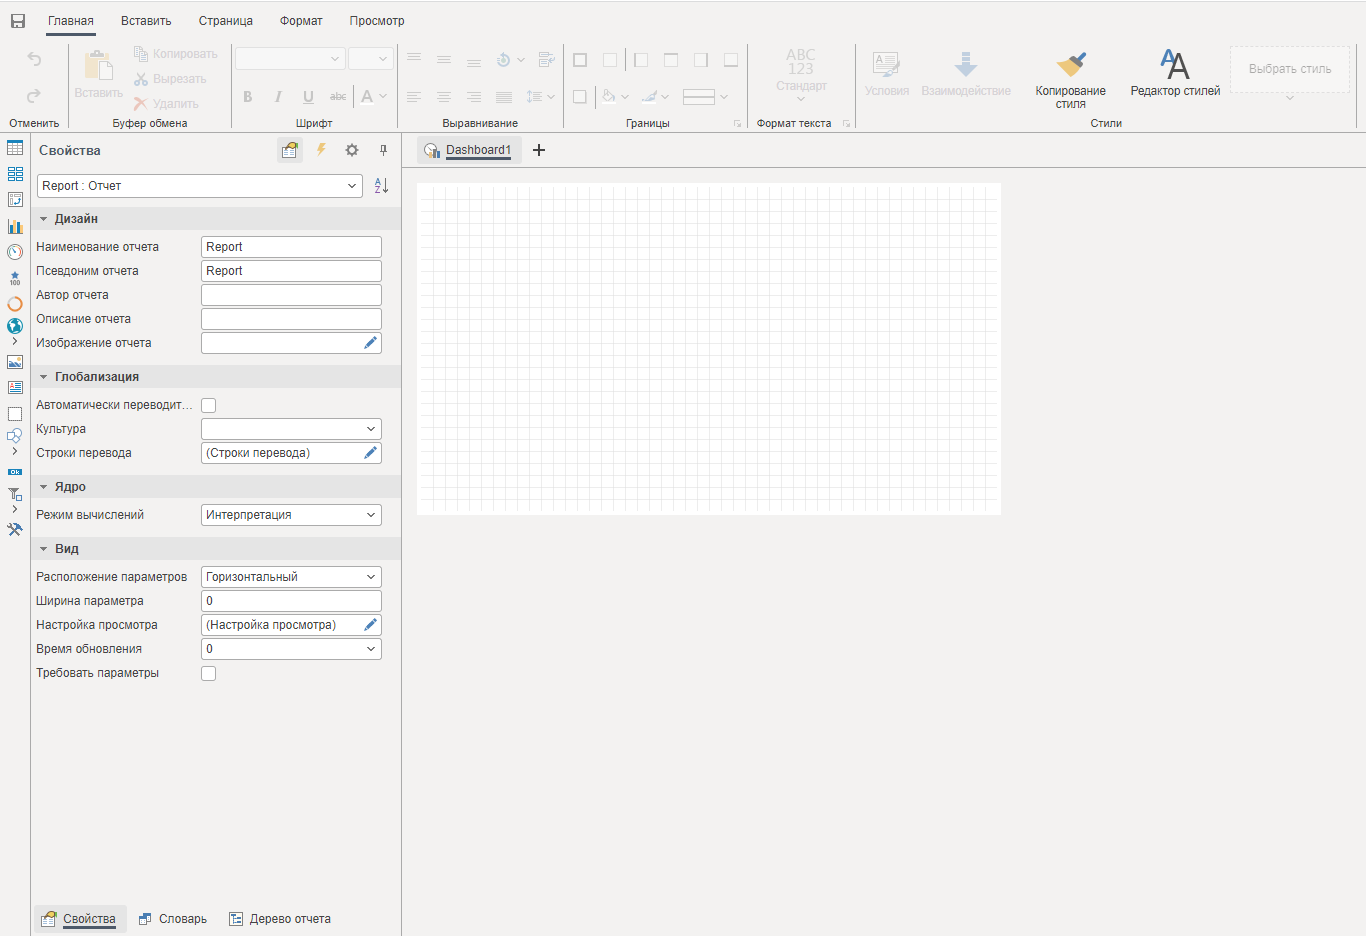
Task: Collapse the Дизайн section
Action: coord(44,219)
